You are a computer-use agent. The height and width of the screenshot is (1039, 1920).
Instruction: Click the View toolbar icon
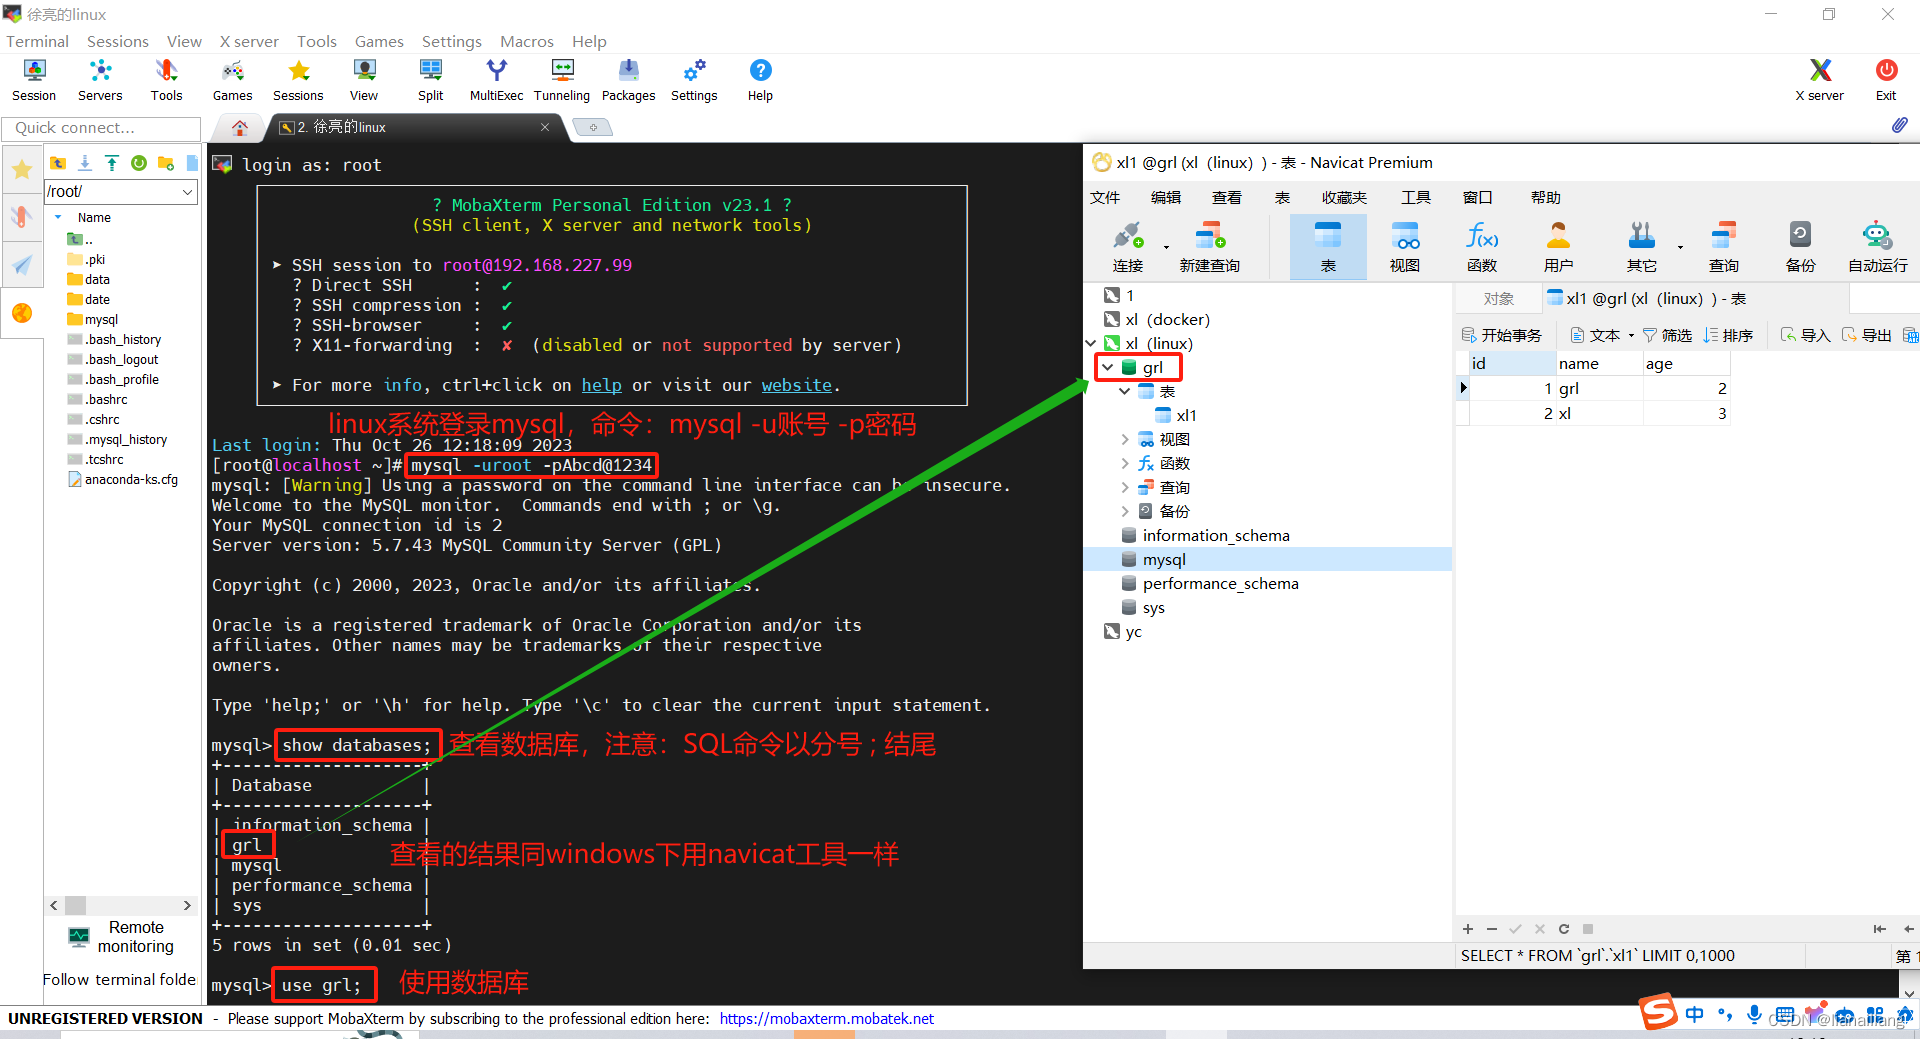click(x=364, y=80)
